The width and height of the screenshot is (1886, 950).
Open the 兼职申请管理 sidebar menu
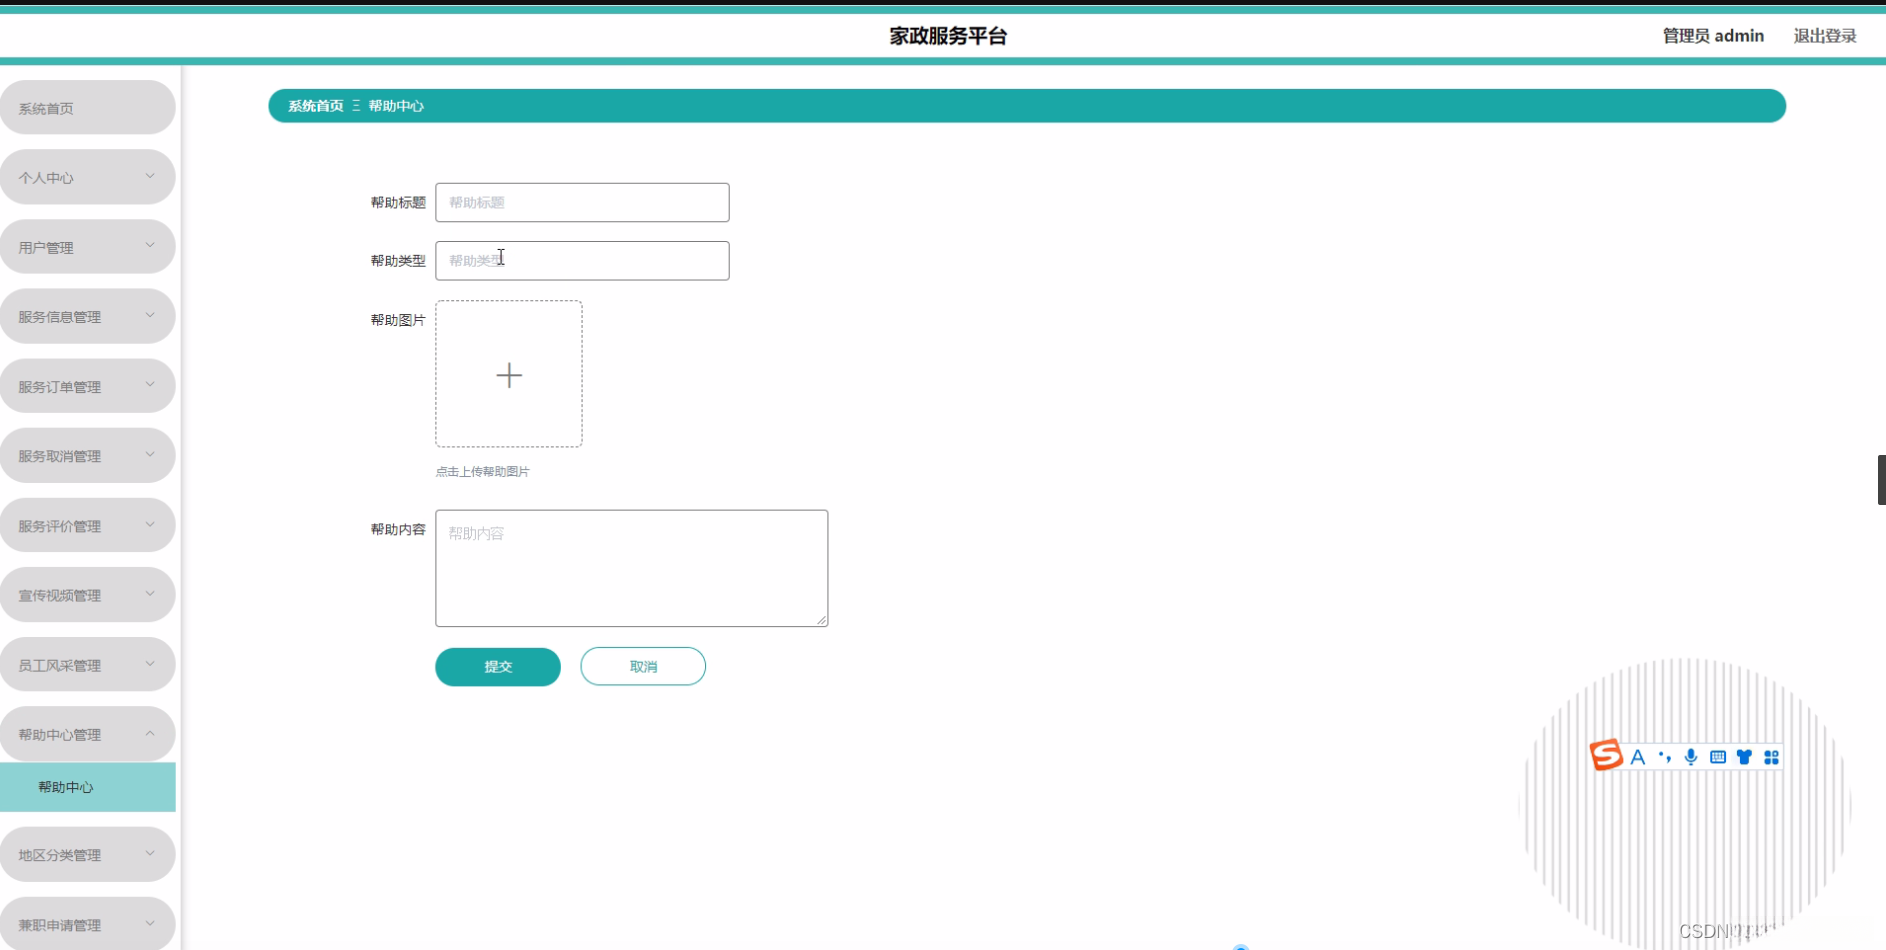click(x=88, y=924)
